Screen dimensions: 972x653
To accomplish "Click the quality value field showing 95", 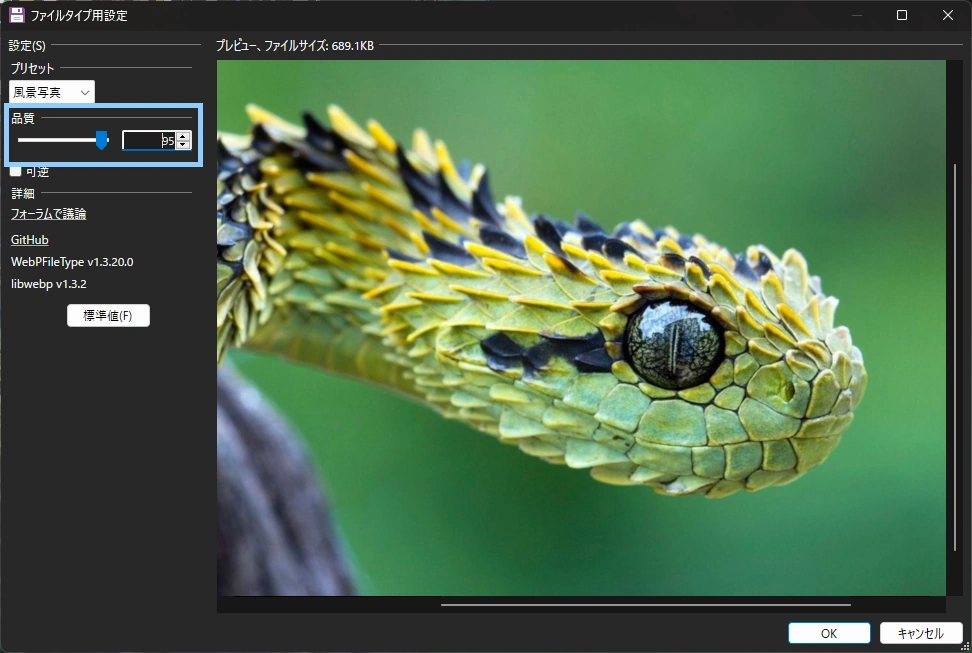I will click(x=149, y=141).
